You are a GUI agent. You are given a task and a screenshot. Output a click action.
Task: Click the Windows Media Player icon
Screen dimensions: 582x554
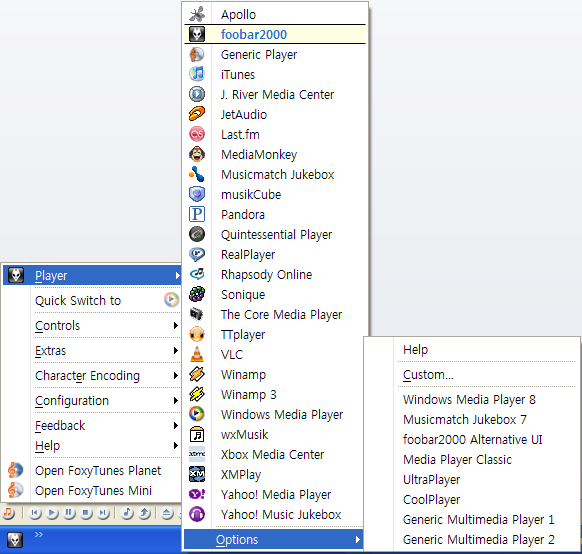click(x=197, y=414)
